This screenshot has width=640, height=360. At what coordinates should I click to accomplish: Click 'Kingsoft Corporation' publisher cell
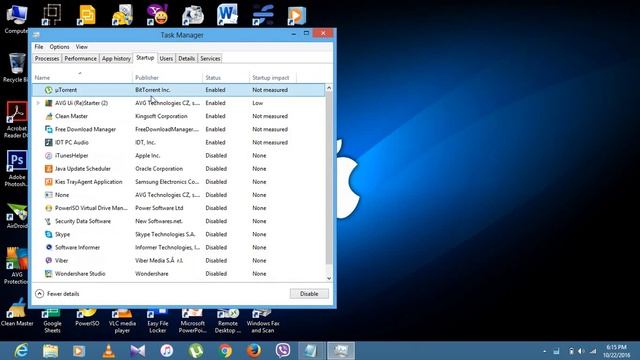point(161,116)
